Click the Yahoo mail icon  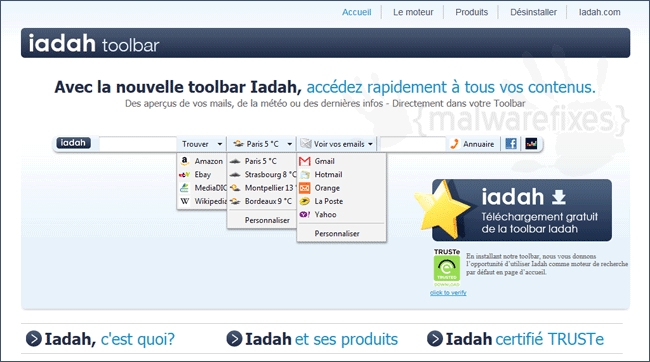pyautogui.click(x=305, y=214)
